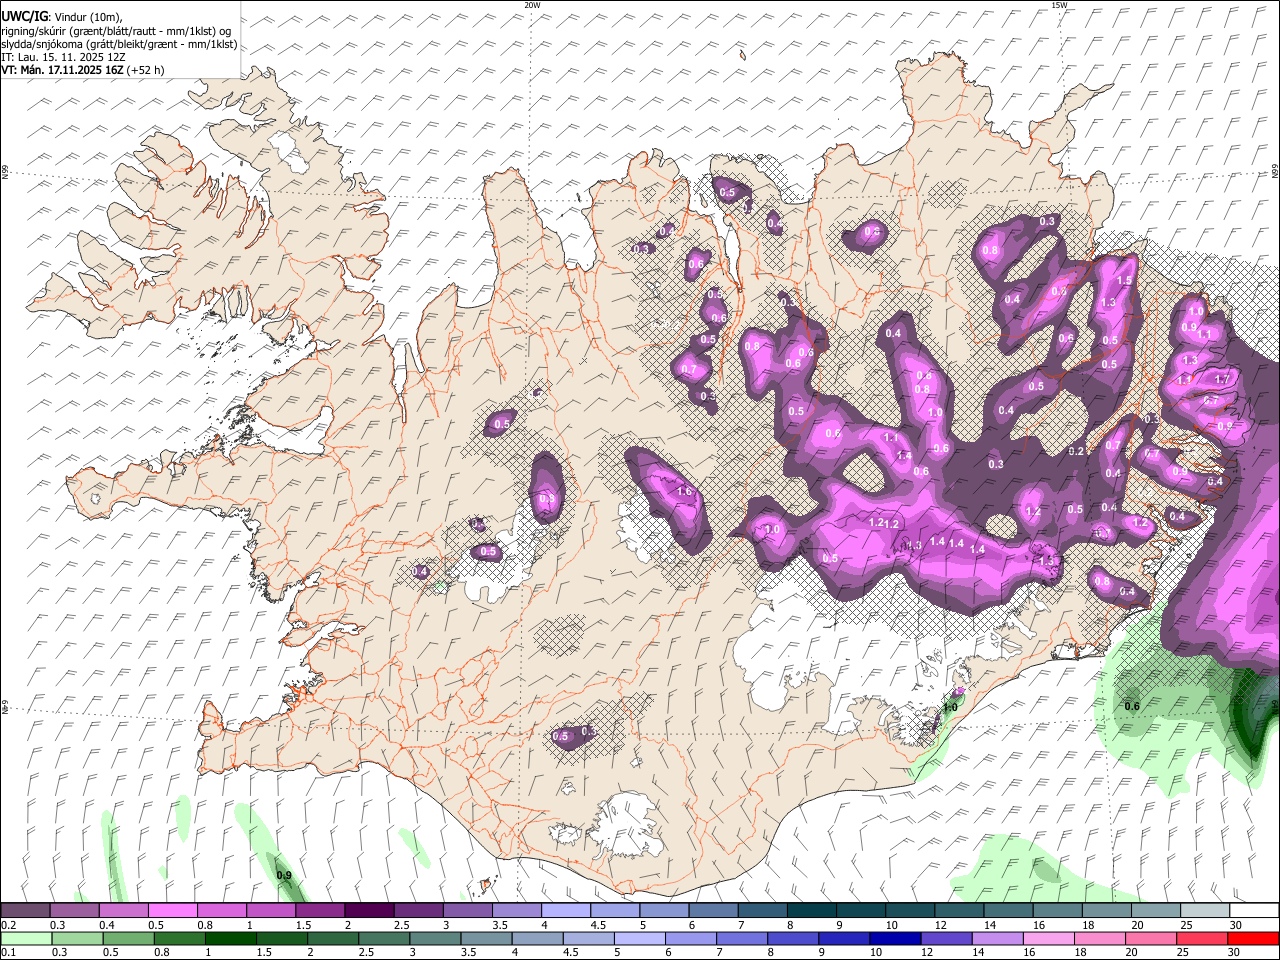The image size is (1280, 960).
Task: Select the pale green lower swatch between 0.1 and 0.3
Action: pos(26,938)
